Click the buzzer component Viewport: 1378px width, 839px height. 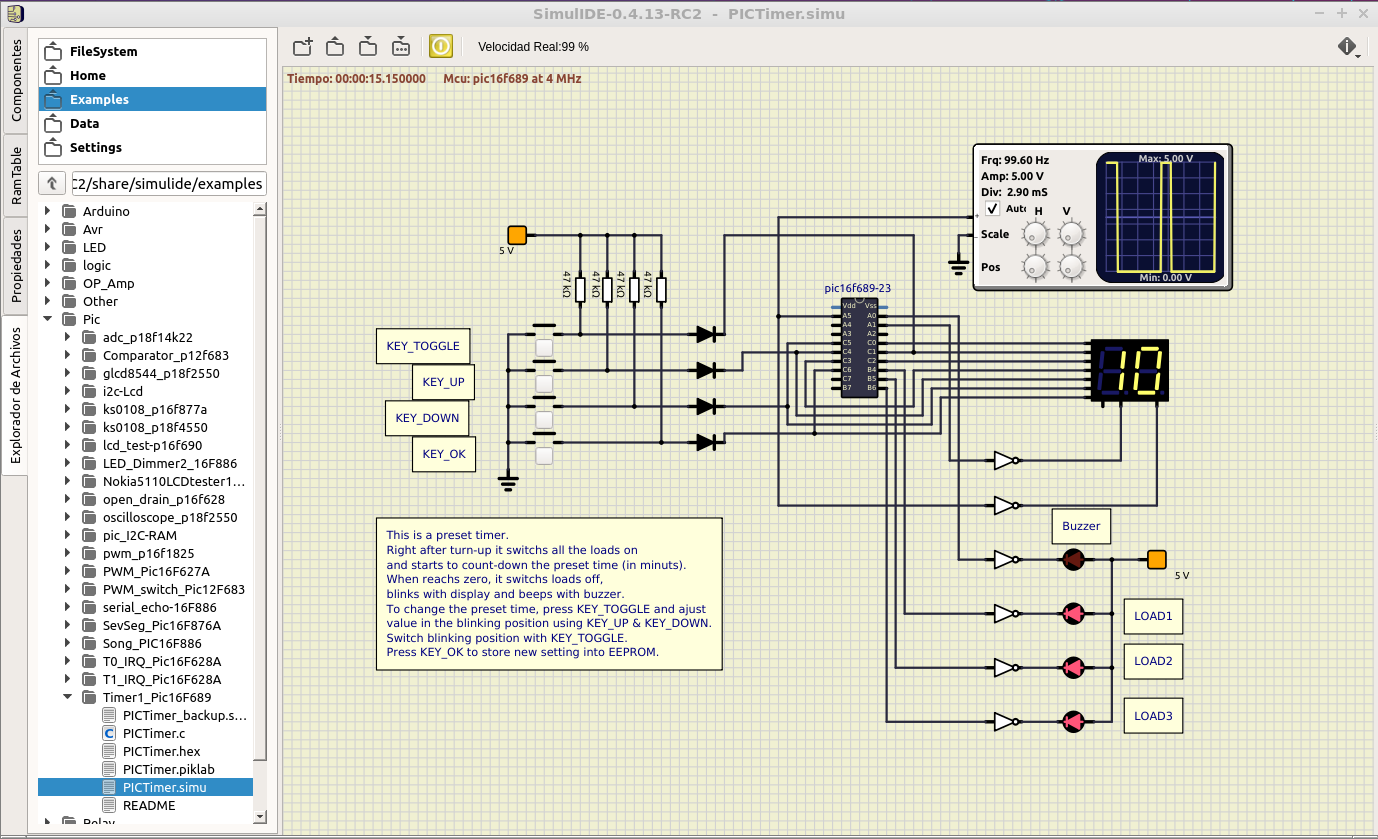pos(1073,559)
